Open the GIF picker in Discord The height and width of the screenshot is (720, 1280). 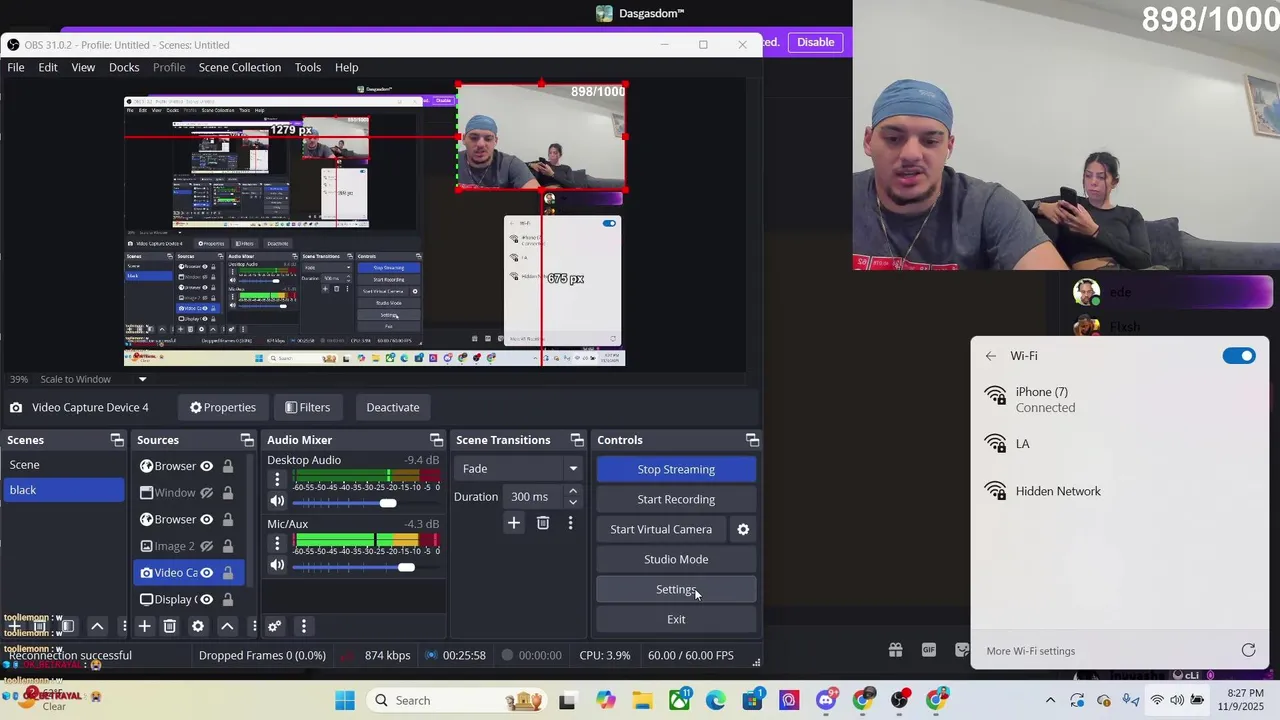(x=929, y=650)
